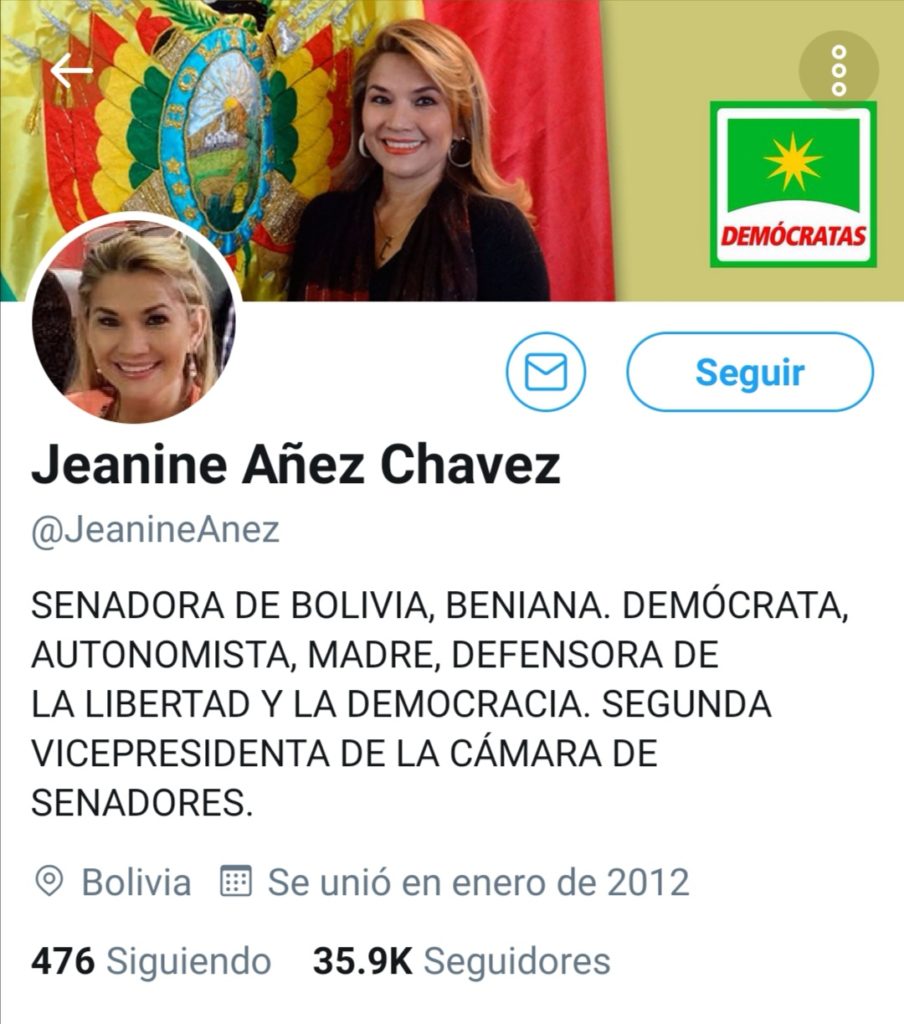This screenshot has height=1024, width=904.
Task: Go back using the white arrow
Action: coord(72,71)
